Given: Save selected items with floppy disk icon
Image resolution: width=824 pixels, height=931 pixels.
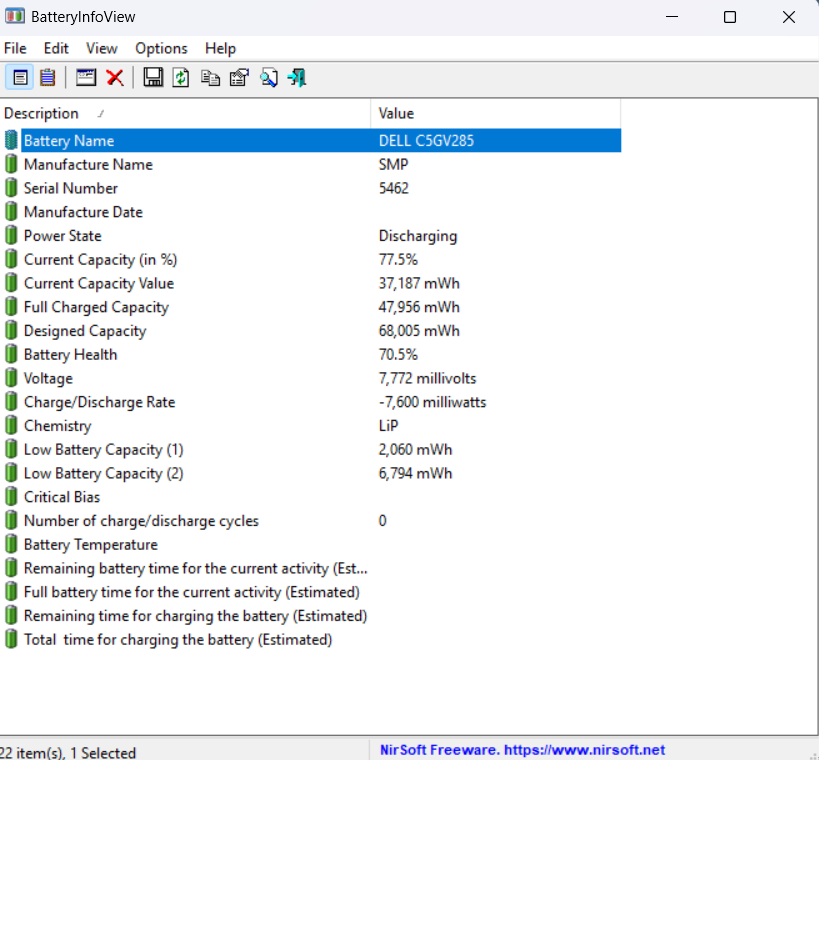Looking at the screenshot, I should [x=153, y=78].
